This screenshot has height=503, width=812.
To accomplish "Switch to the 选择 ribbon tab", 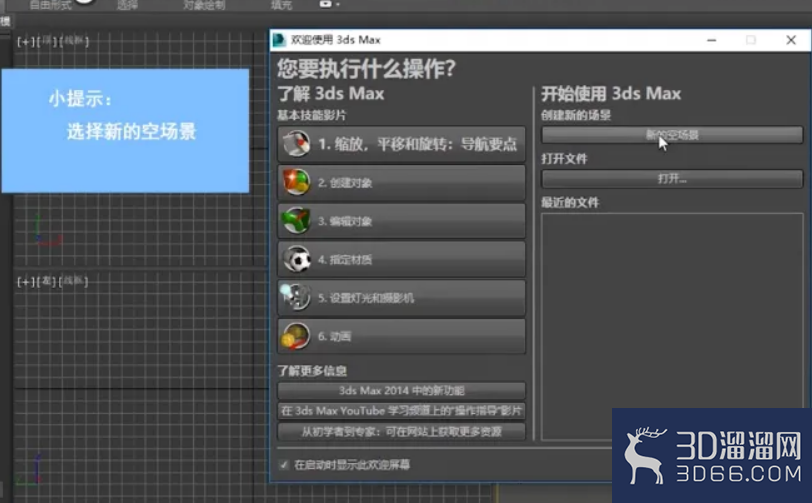I will pyautogui.click(x=127, y=5).
